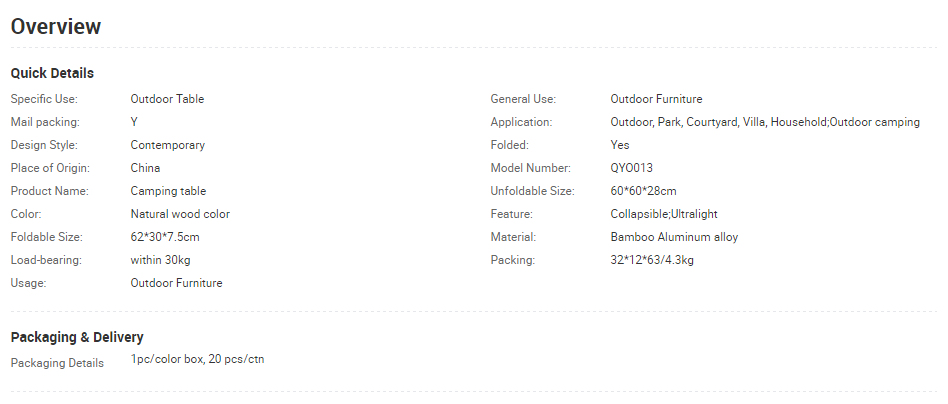Viewport: 948px width, 404px height.
Task: Select the Quick Details section title
Action: point(52,73)
